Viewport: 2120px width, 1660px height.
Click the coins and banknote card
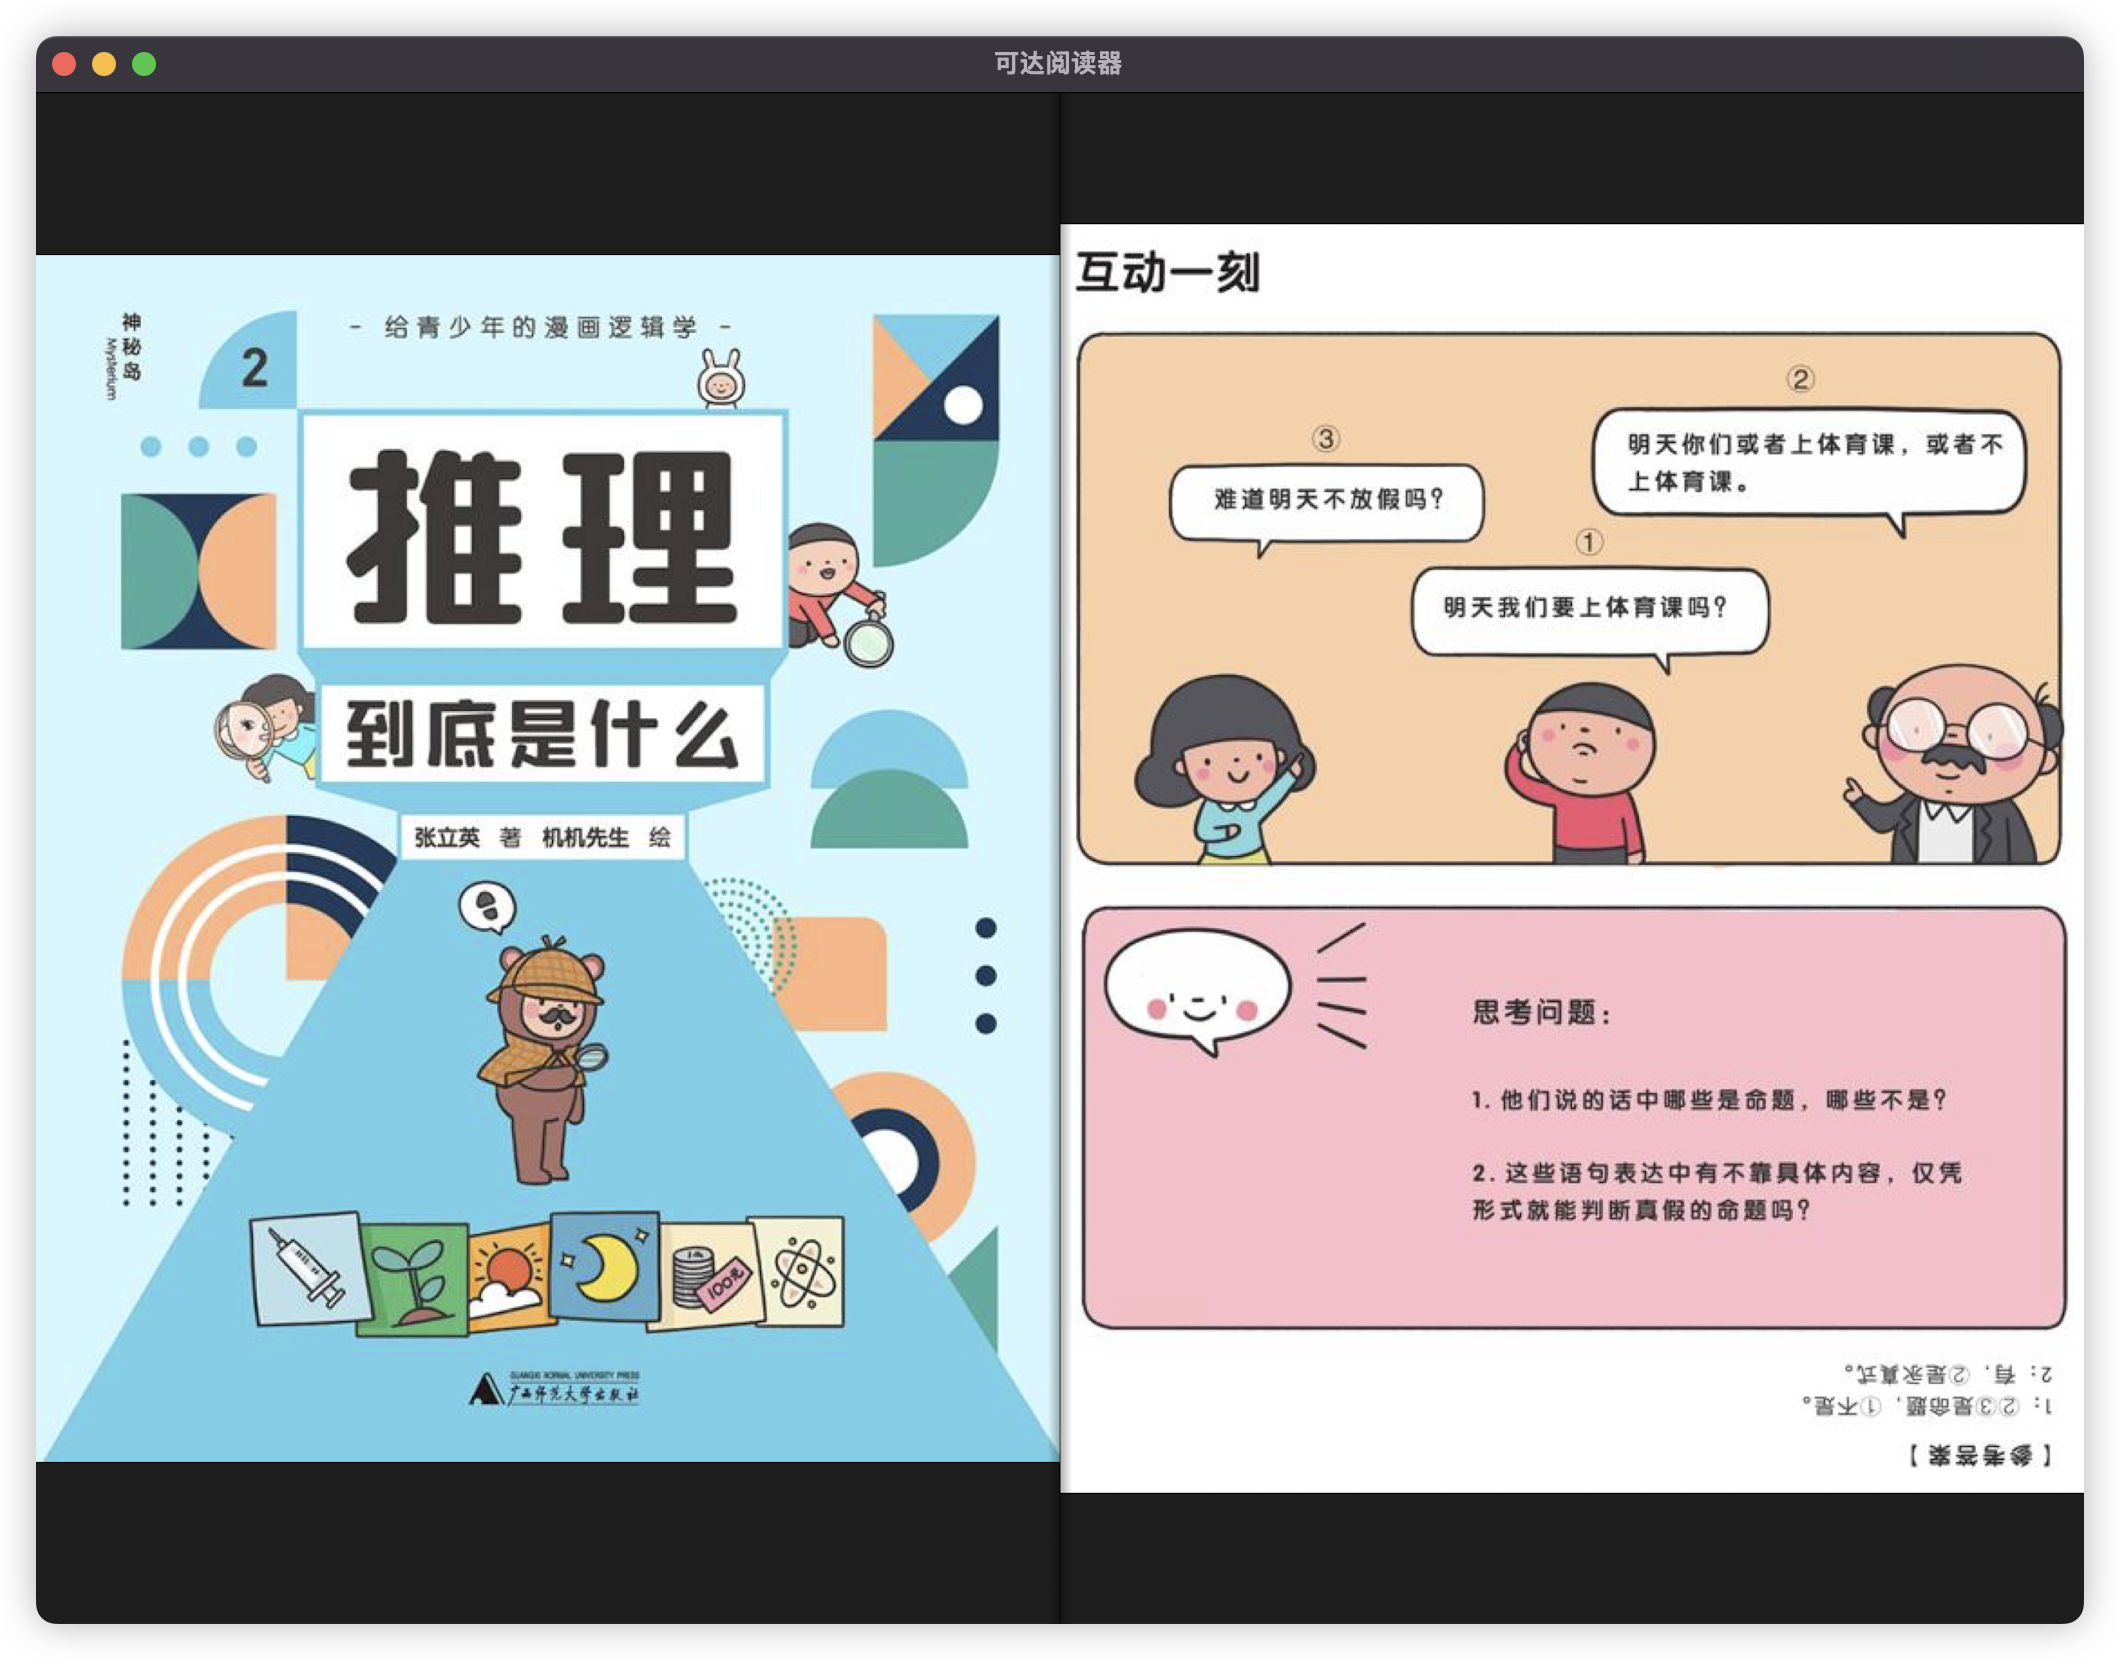(705, 1276)
